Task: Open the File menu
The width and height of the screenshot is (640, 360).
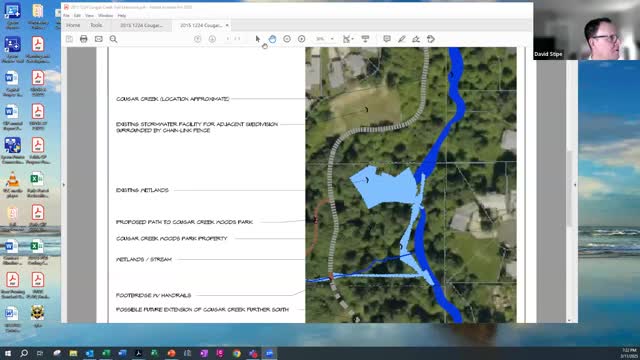Action: tap(67, 16)
